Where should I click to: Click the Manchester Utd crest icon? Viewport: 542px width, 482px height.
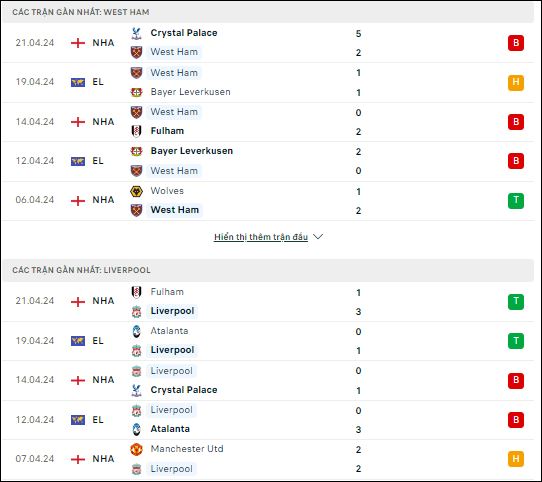[x=136, y=449]
